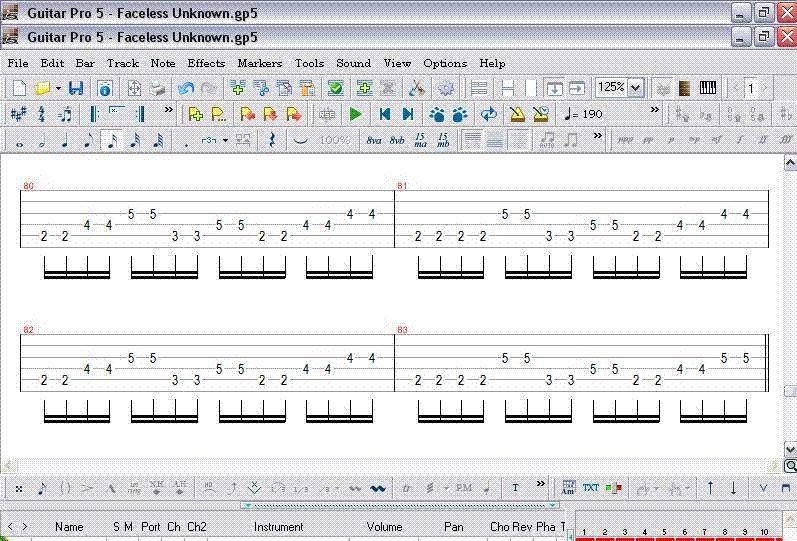Click the print icon
797x541 pixels.
[x=157, y=89]
